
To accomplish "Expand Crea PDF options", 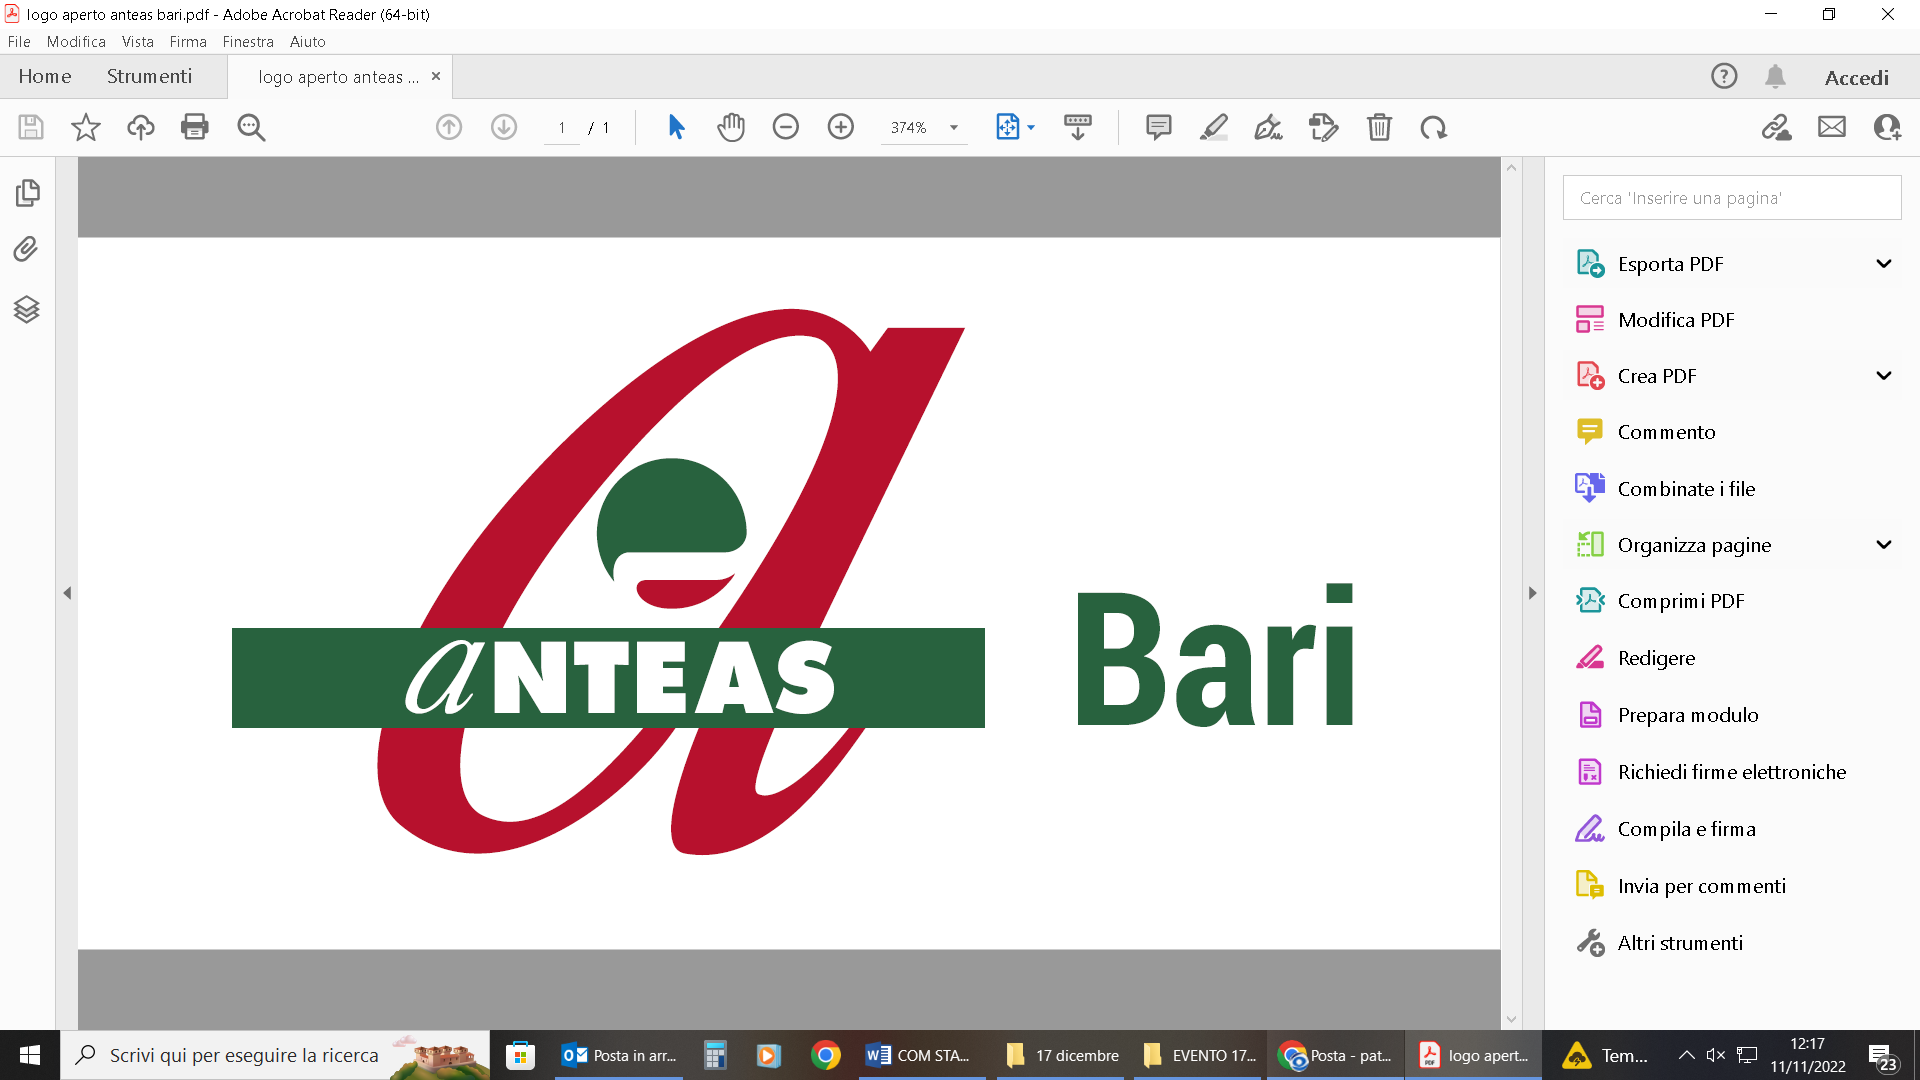I will point(1884,376).
